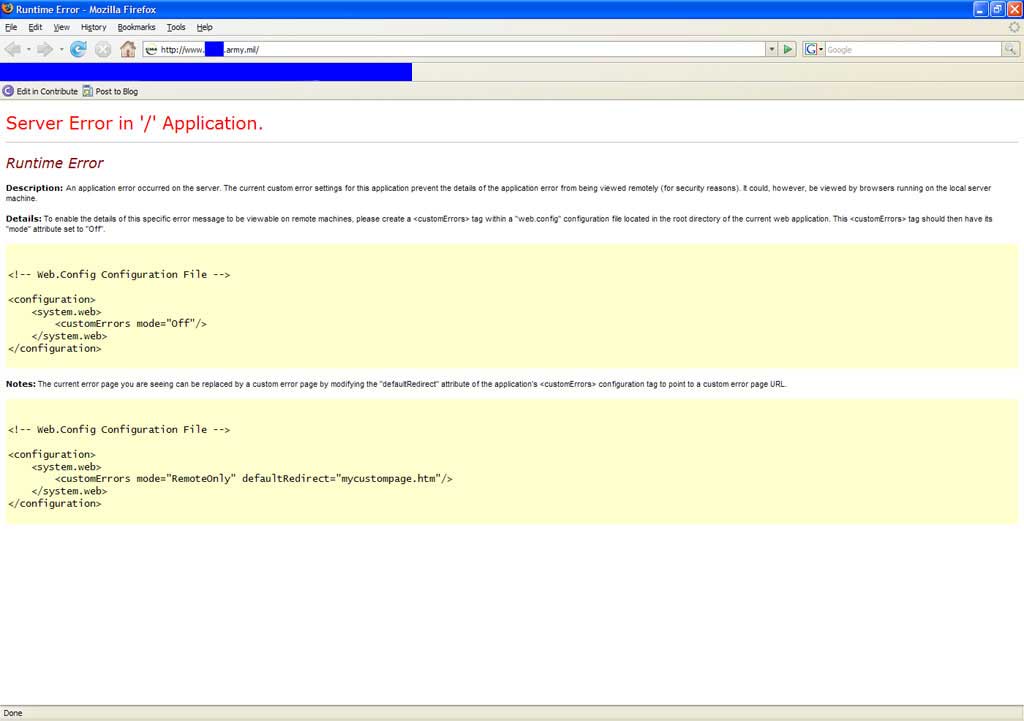Open the File menu
Image resolution: width=1024 pixels, height=721 pixels.
11,27
